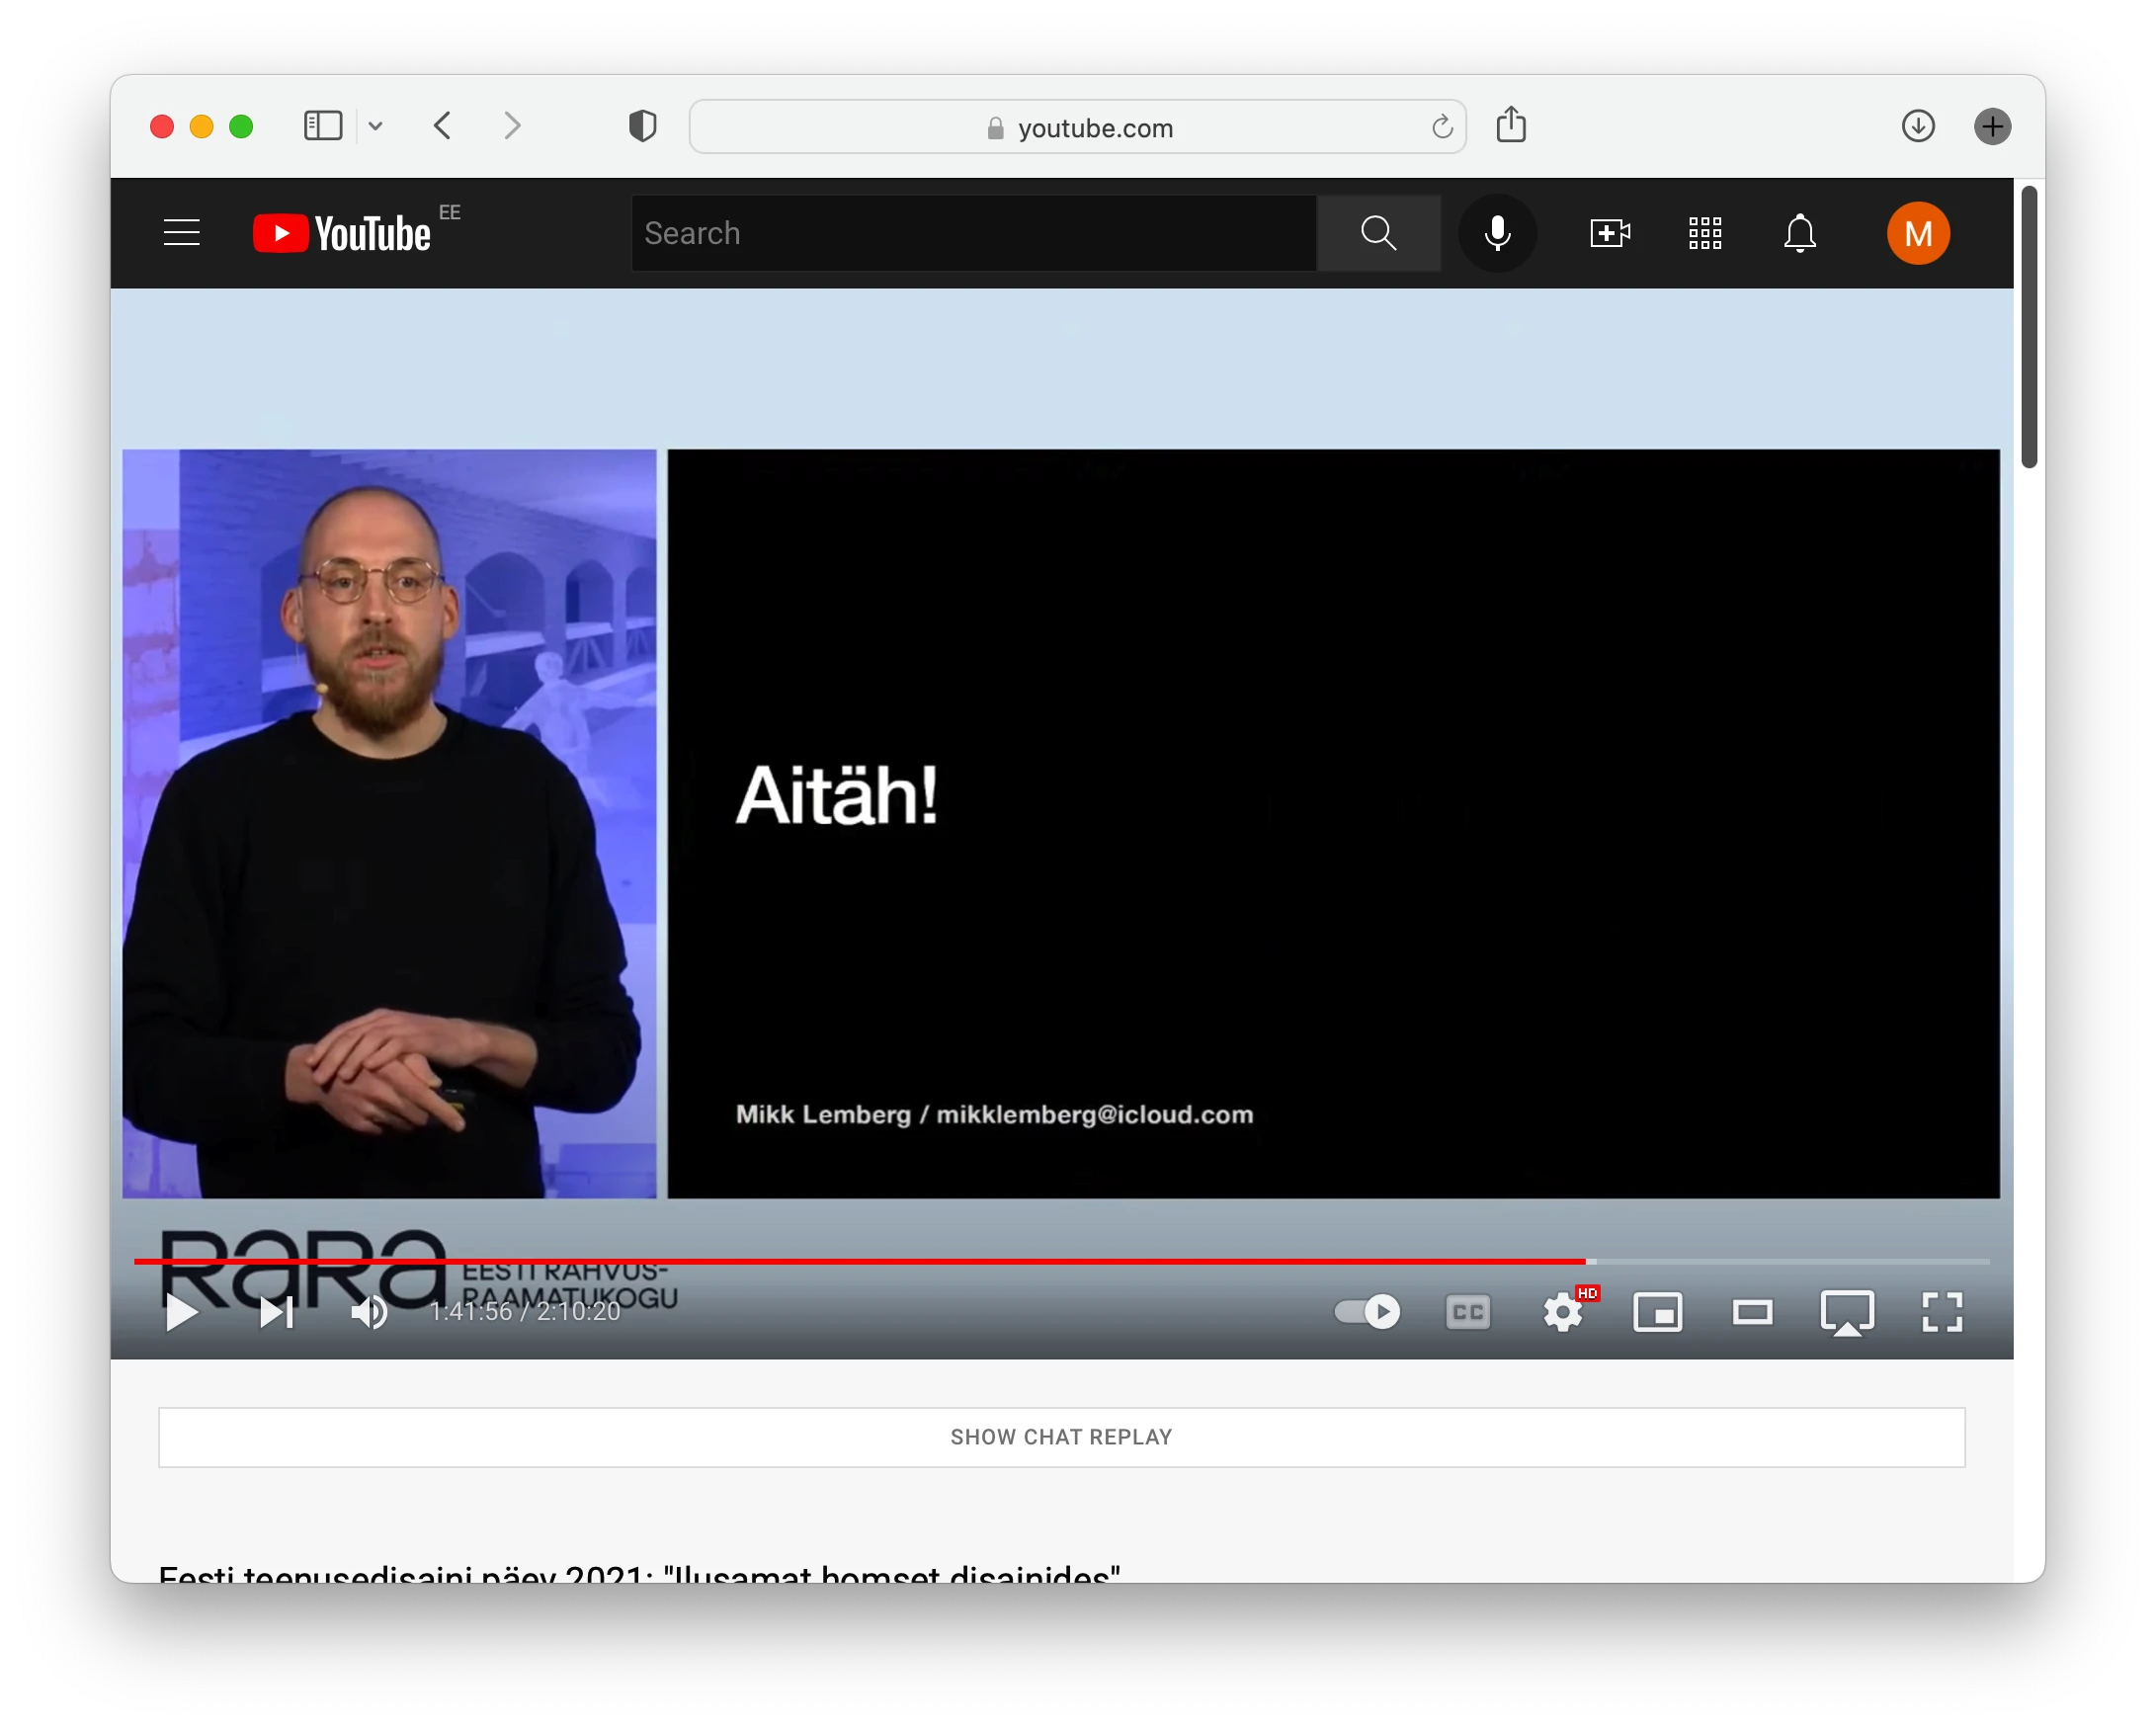This screenshot has height=1729, width=2156.
Task: Open the YouTube apps grid
Action: click(1704, 233)
